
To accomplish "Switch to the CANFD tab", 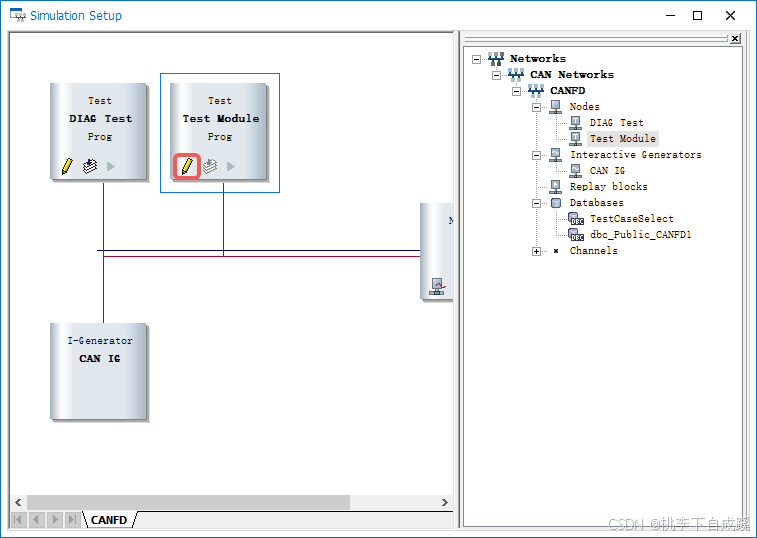I will coord(109,520).
